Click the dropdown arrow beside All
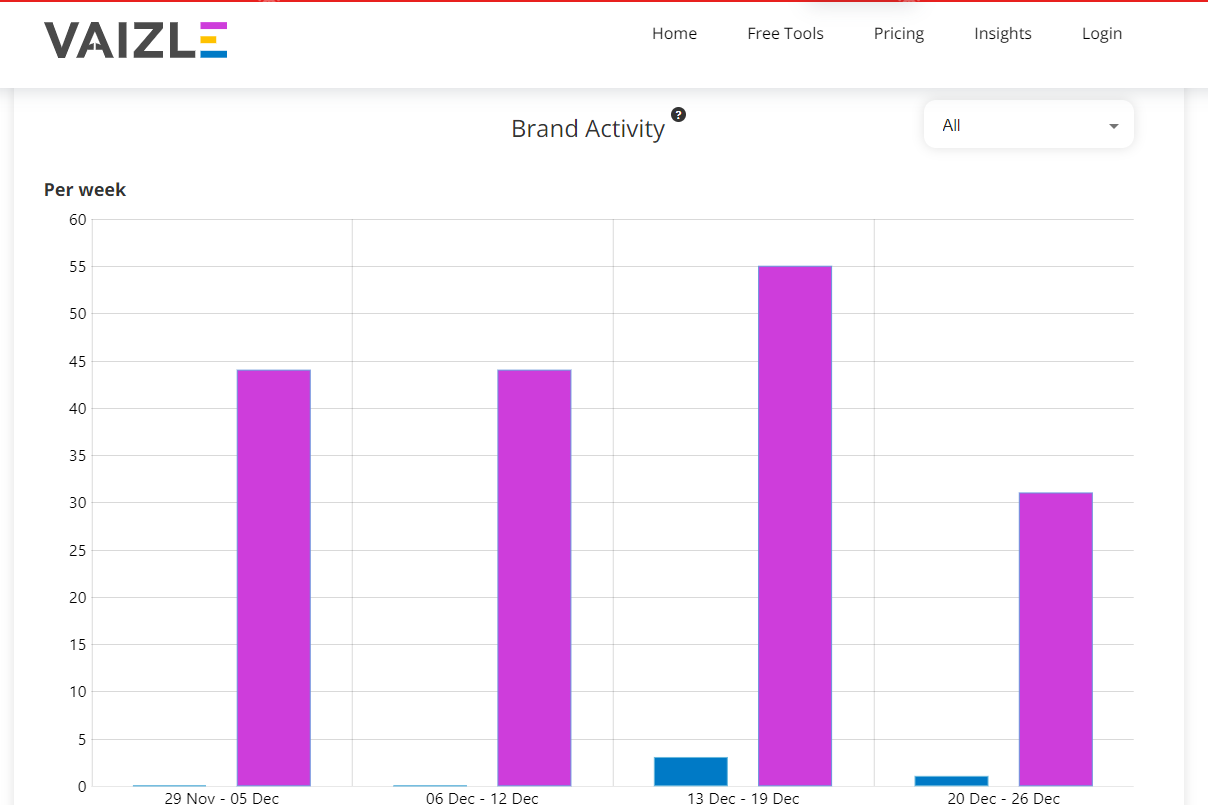The height and width of the screenshot is (805, 1208). pos(1113,126)
